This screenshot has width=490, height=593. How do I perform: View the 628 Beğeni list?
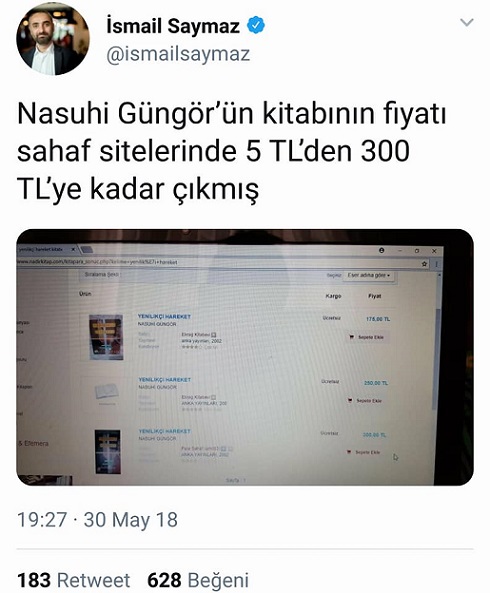click(198, 580)
